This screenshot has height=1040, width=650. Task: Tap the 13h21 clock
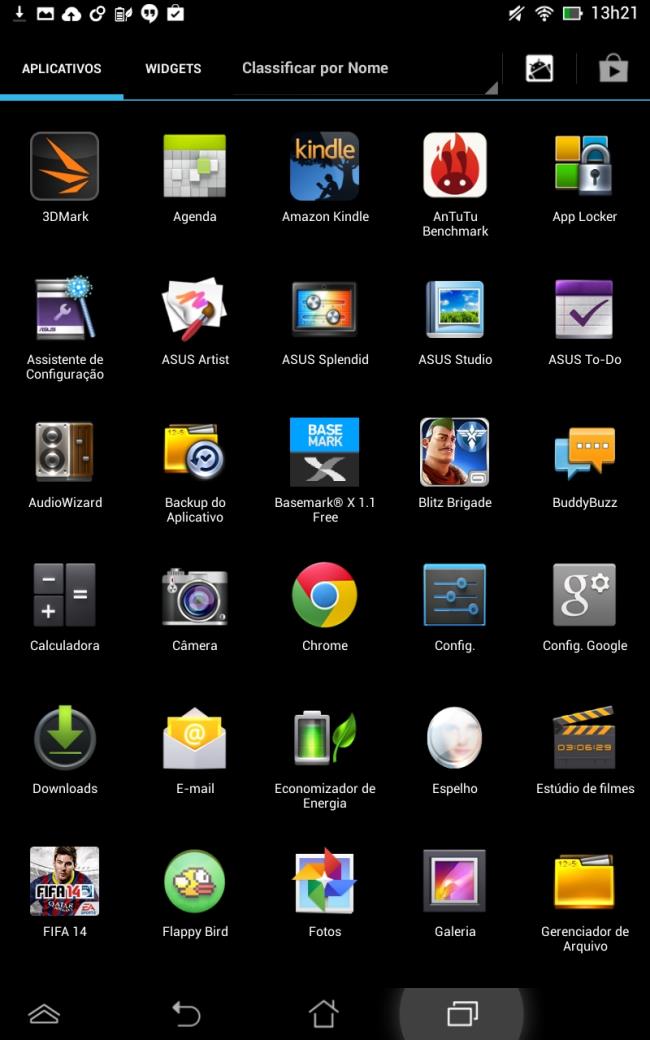pyautogui.click(x=614, y=13)
